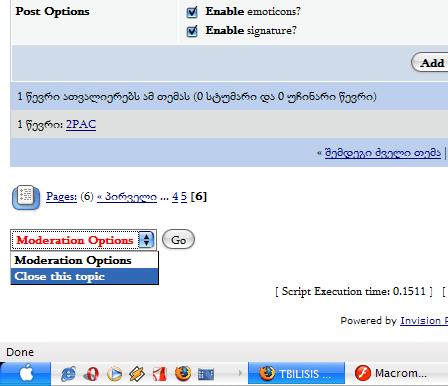Switch to TBILISIS Firefox taskbar window

pos(296,374)
